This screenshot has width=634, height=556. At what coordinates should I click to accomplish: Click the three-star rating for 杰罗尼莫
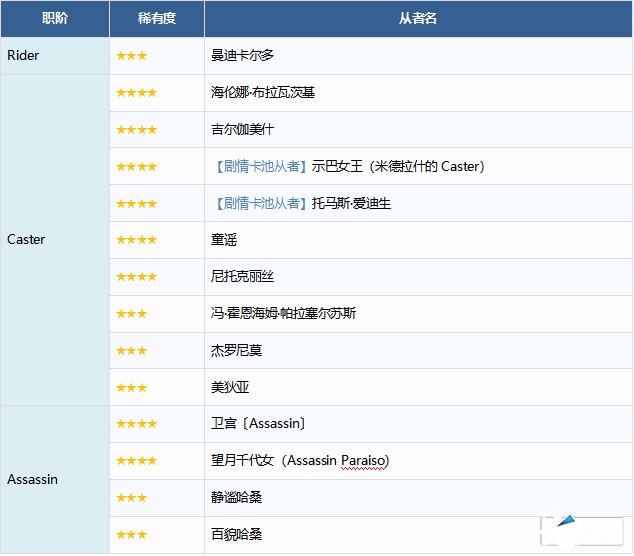(131, 350)
